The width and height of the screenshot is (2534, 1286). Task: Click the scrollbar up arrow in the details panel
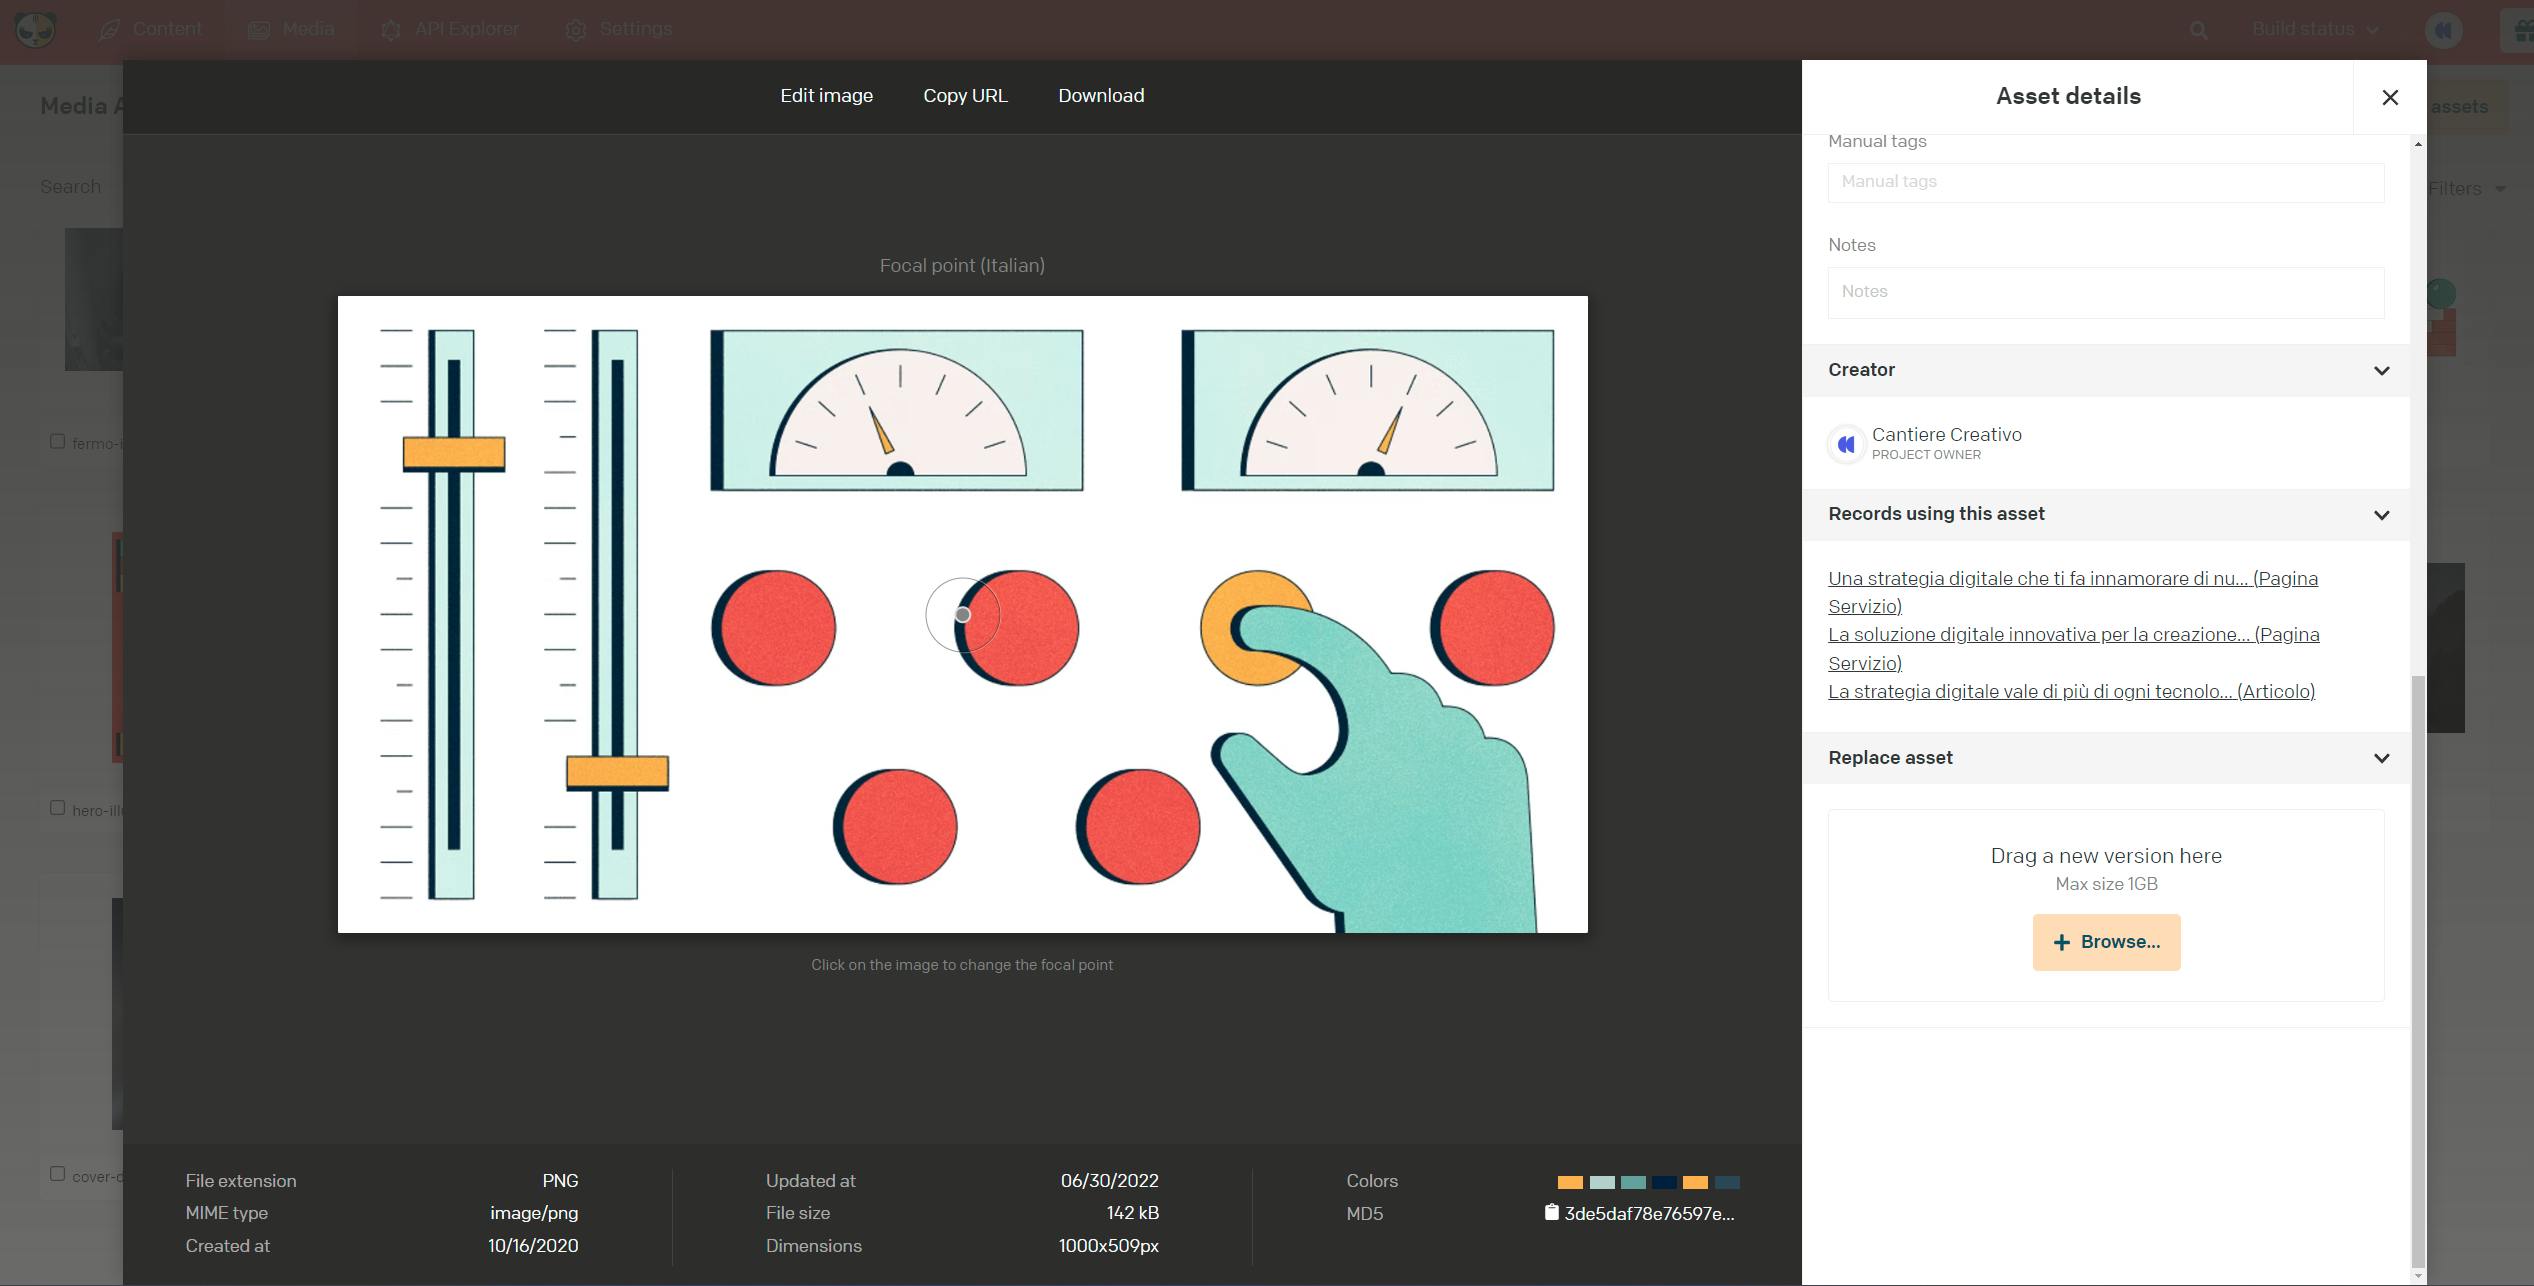[2418, 144]
